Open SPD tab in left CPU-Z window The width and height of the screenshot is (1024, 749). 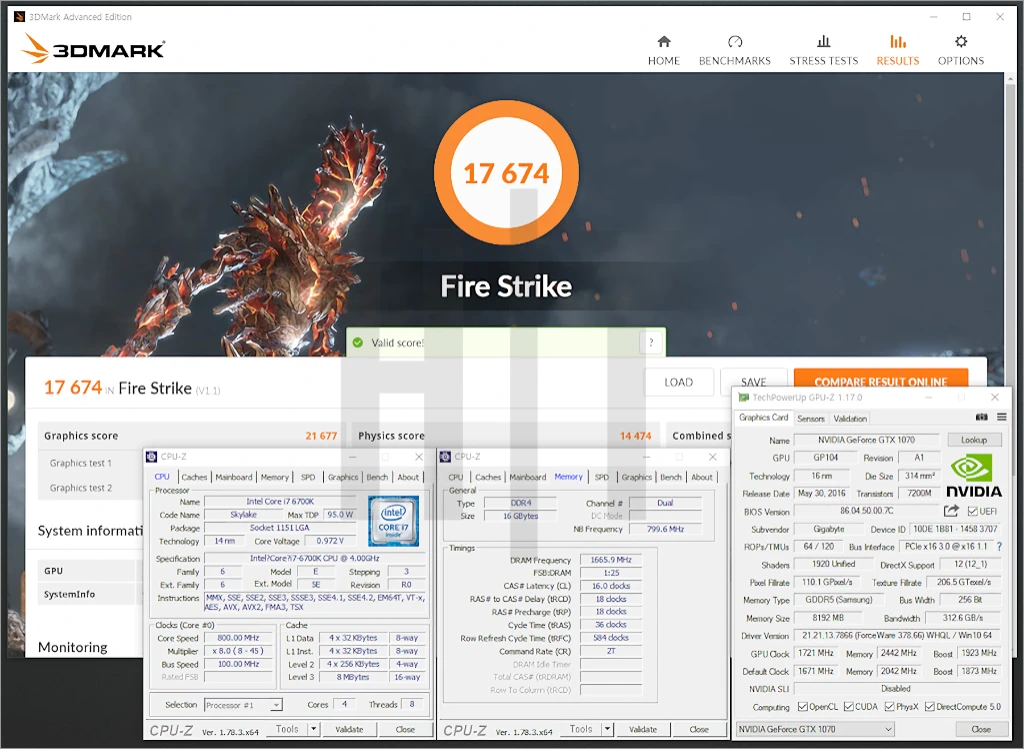pos(308,477)
